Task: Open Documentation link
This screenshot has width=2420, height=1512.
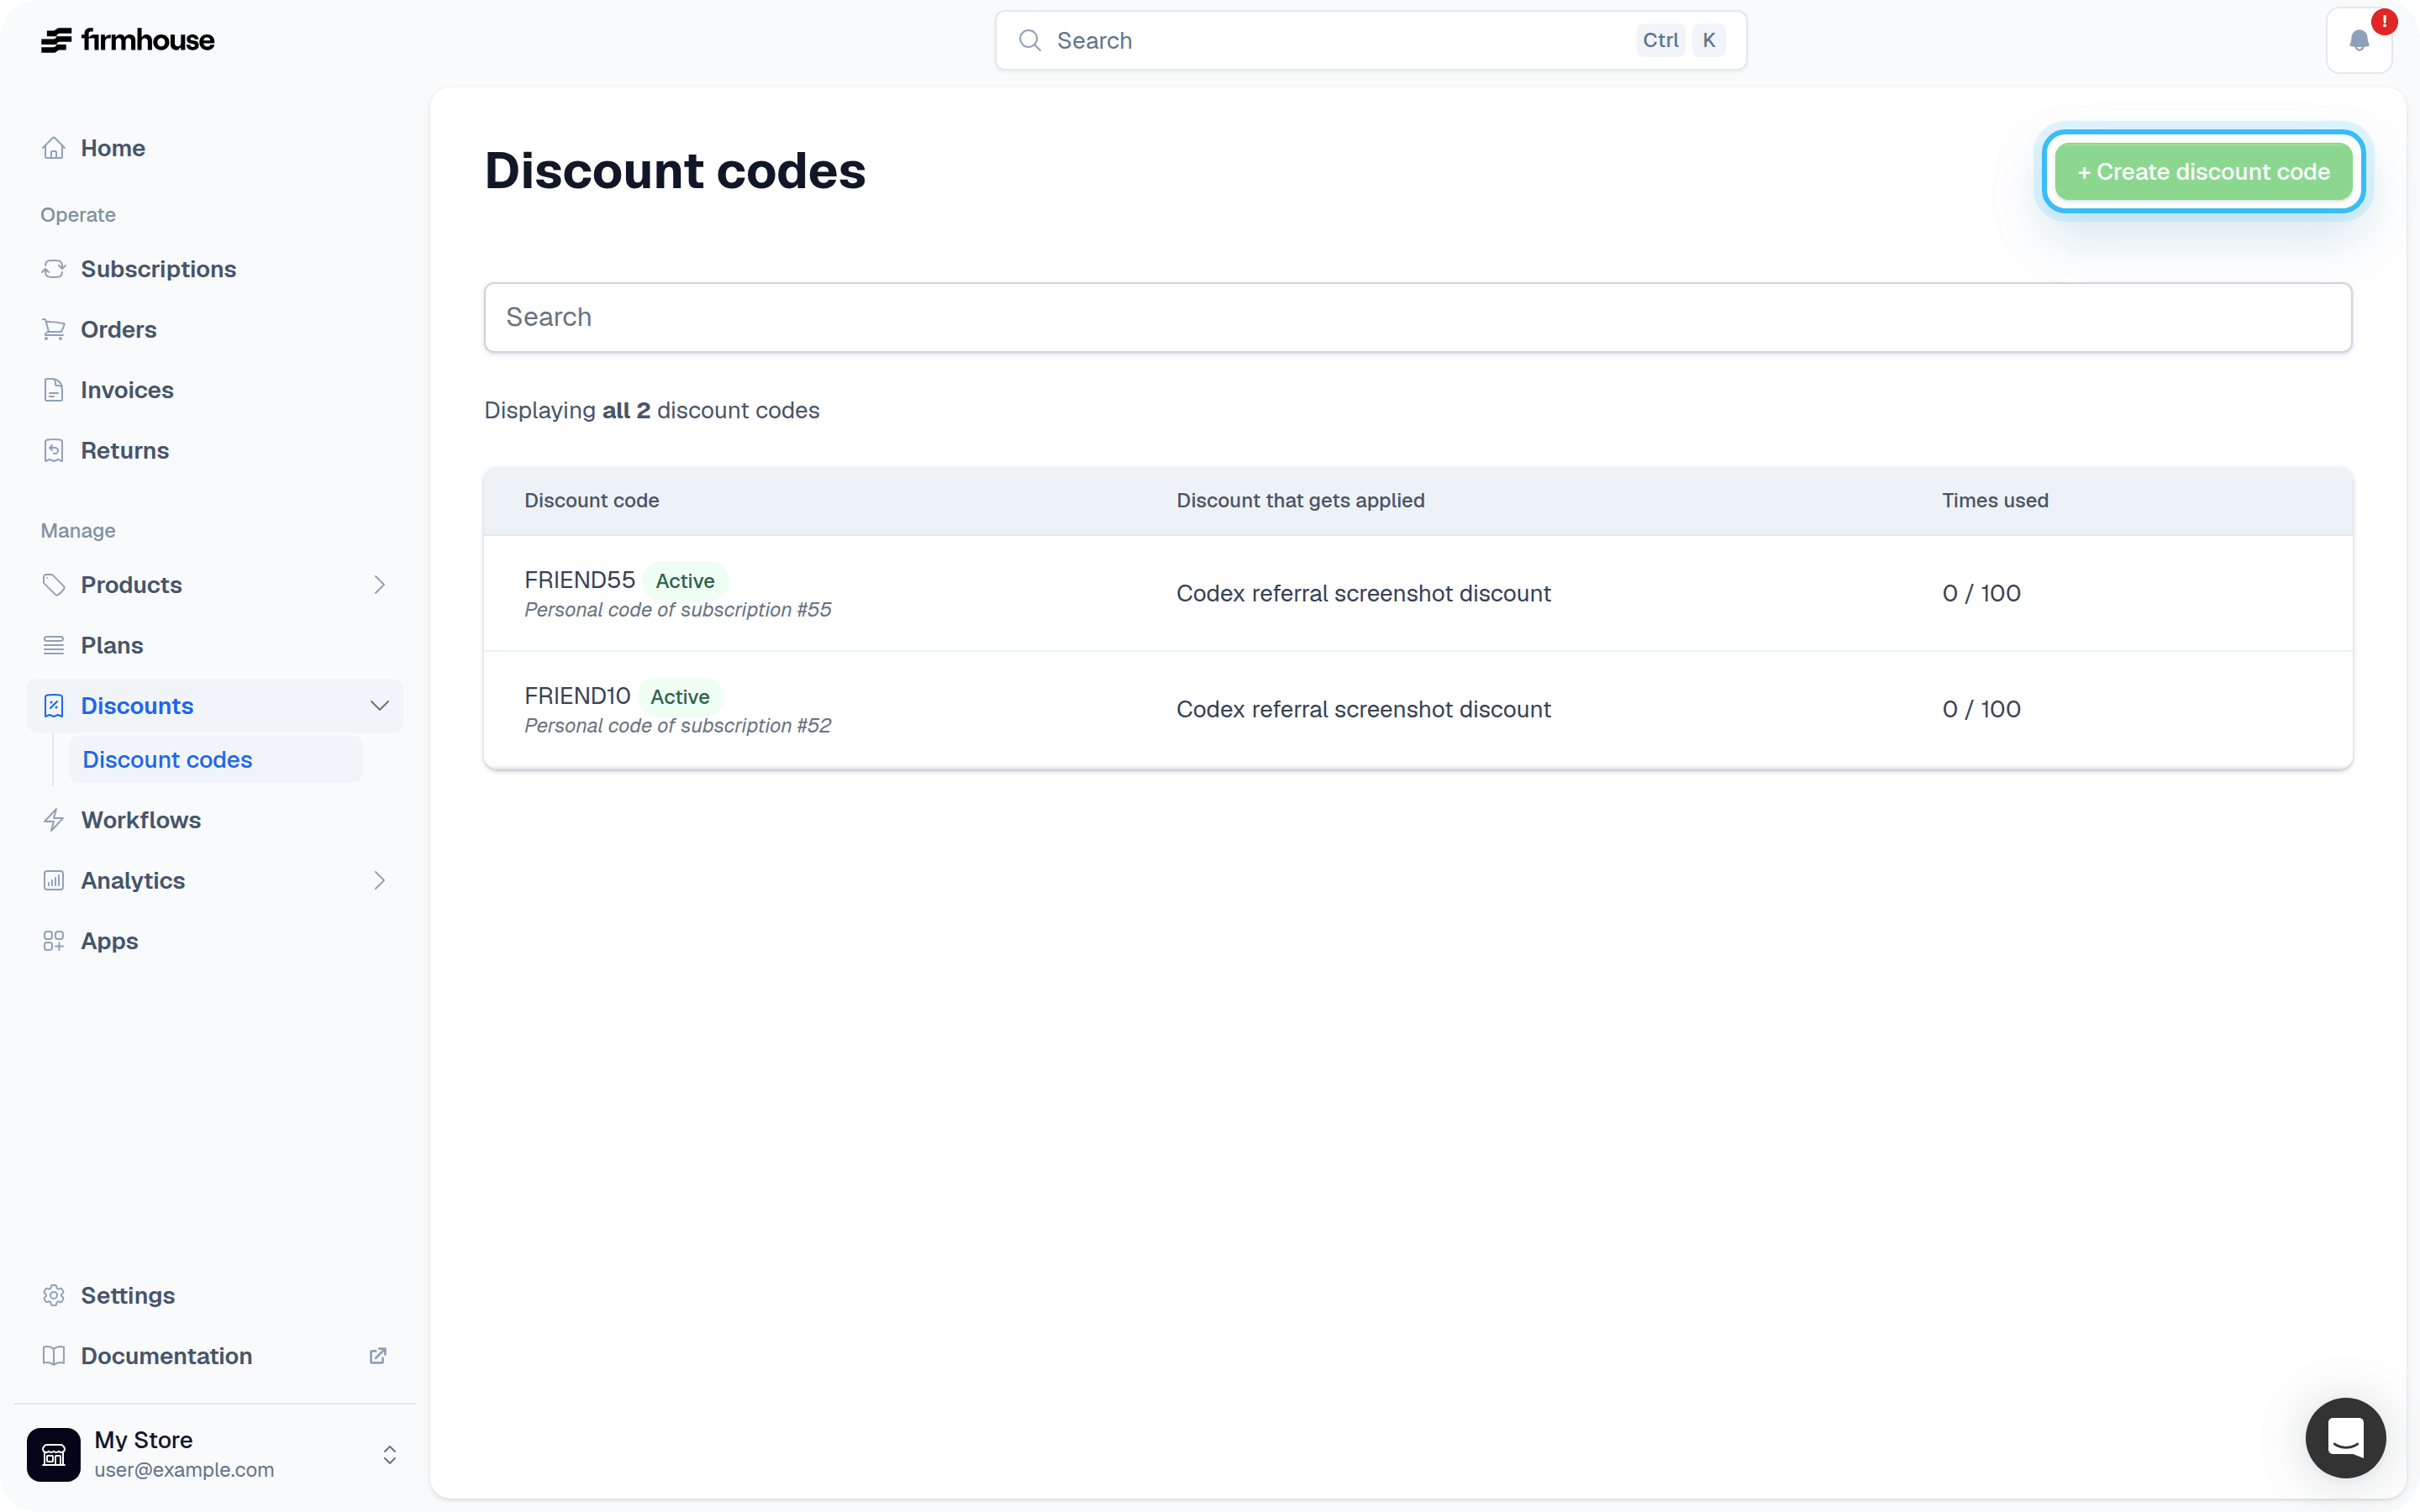Action: (x=215, y=1356)
